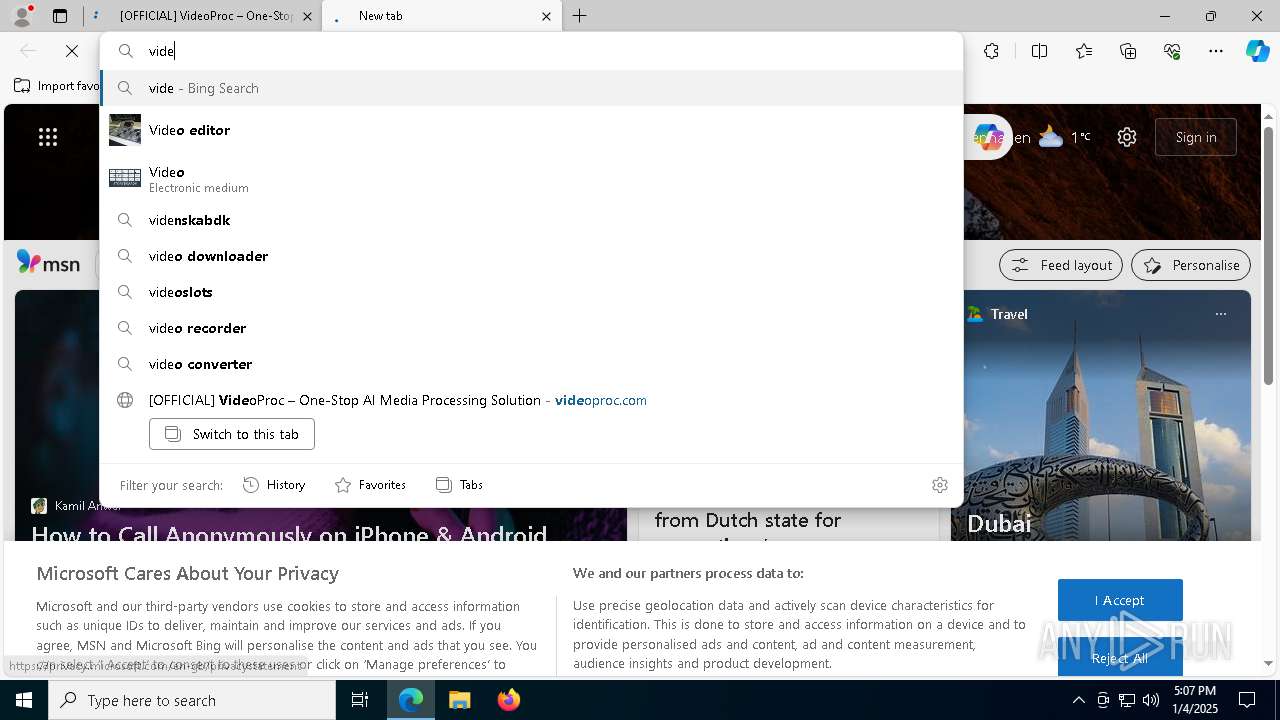Stop loading the page

[72, 51]
